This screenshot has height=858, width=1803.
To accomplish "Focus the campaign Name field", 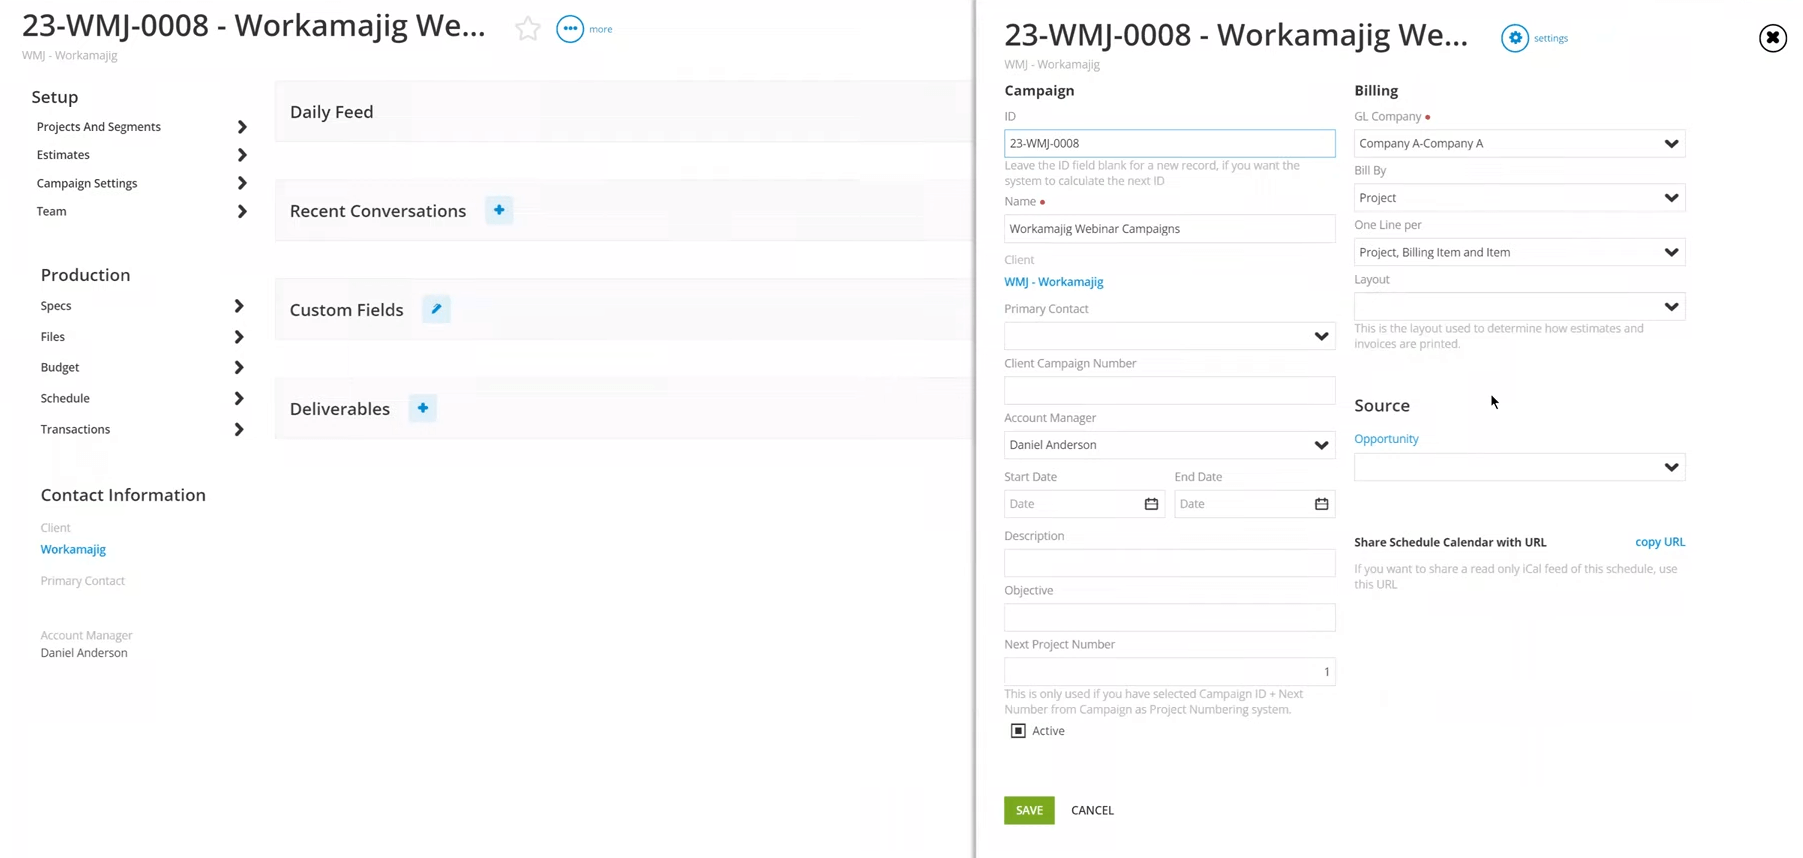I will click(1169, 229).
